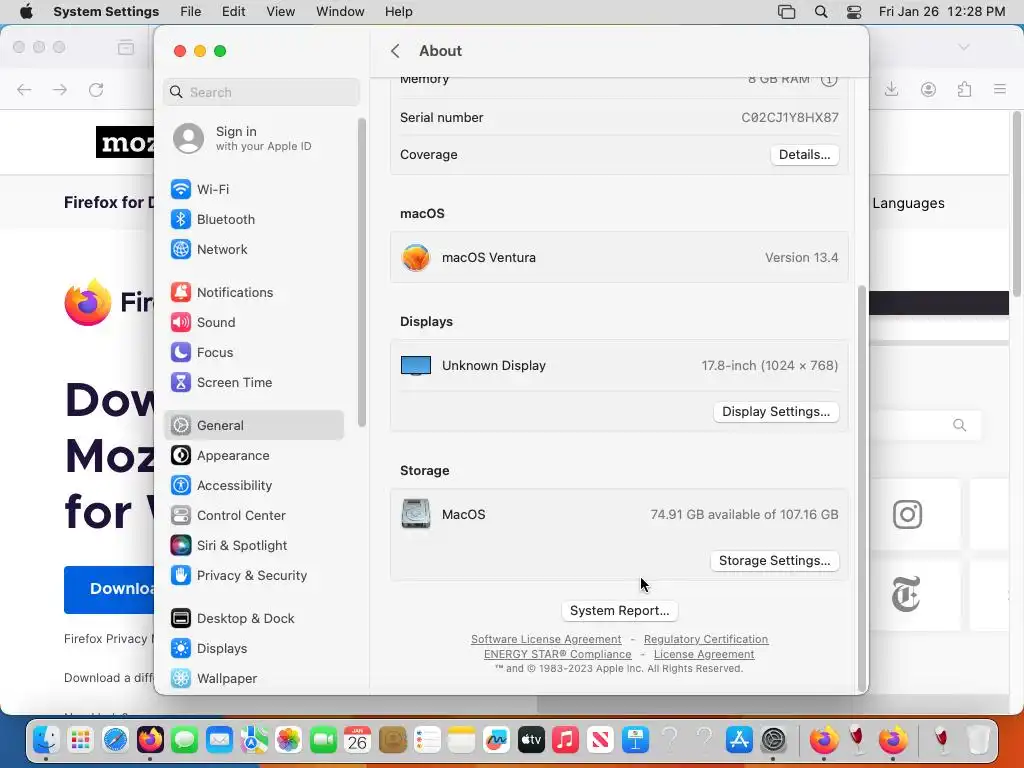Click the macOS Ventura logo icon
1024x768 pixels.
click(416, 258)
